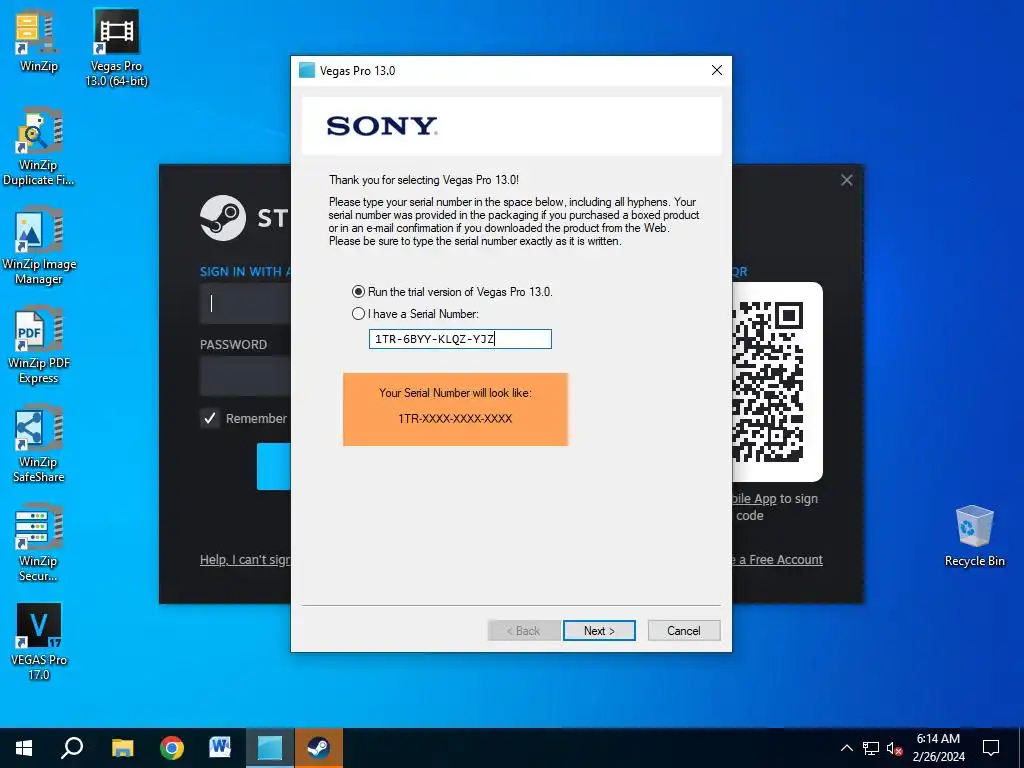Click 'Your Serial Number will look like:' text

pos(455,393)
